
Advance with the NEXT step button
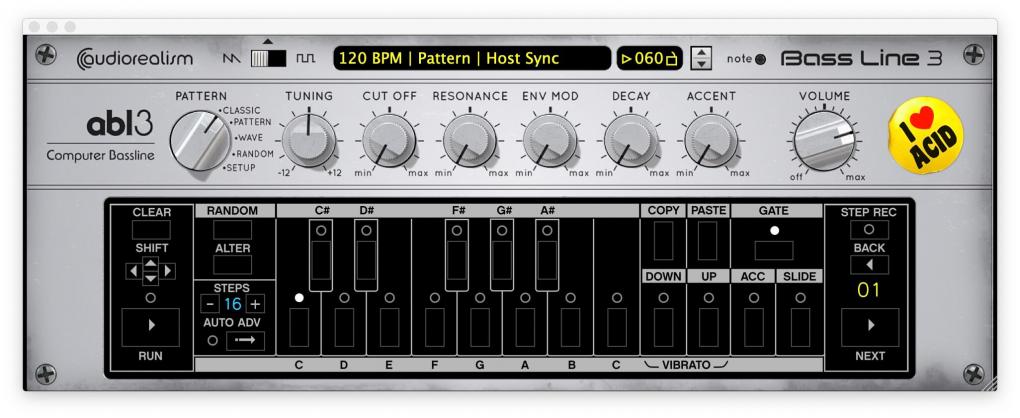point(870,327)
